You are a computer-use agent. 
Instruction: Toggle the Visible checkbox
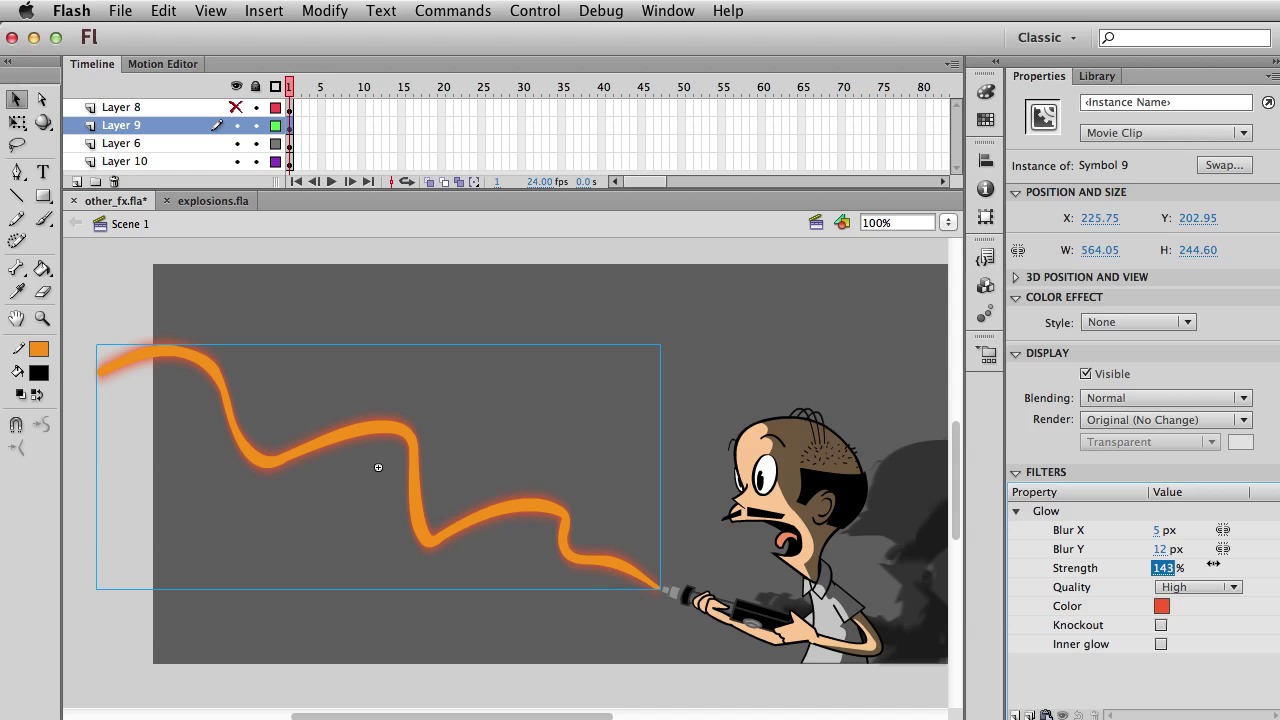(x=1086, y=374)
